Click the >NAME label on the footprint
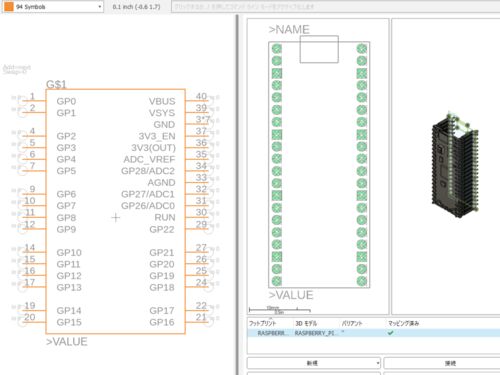 [x=289, y=29]
